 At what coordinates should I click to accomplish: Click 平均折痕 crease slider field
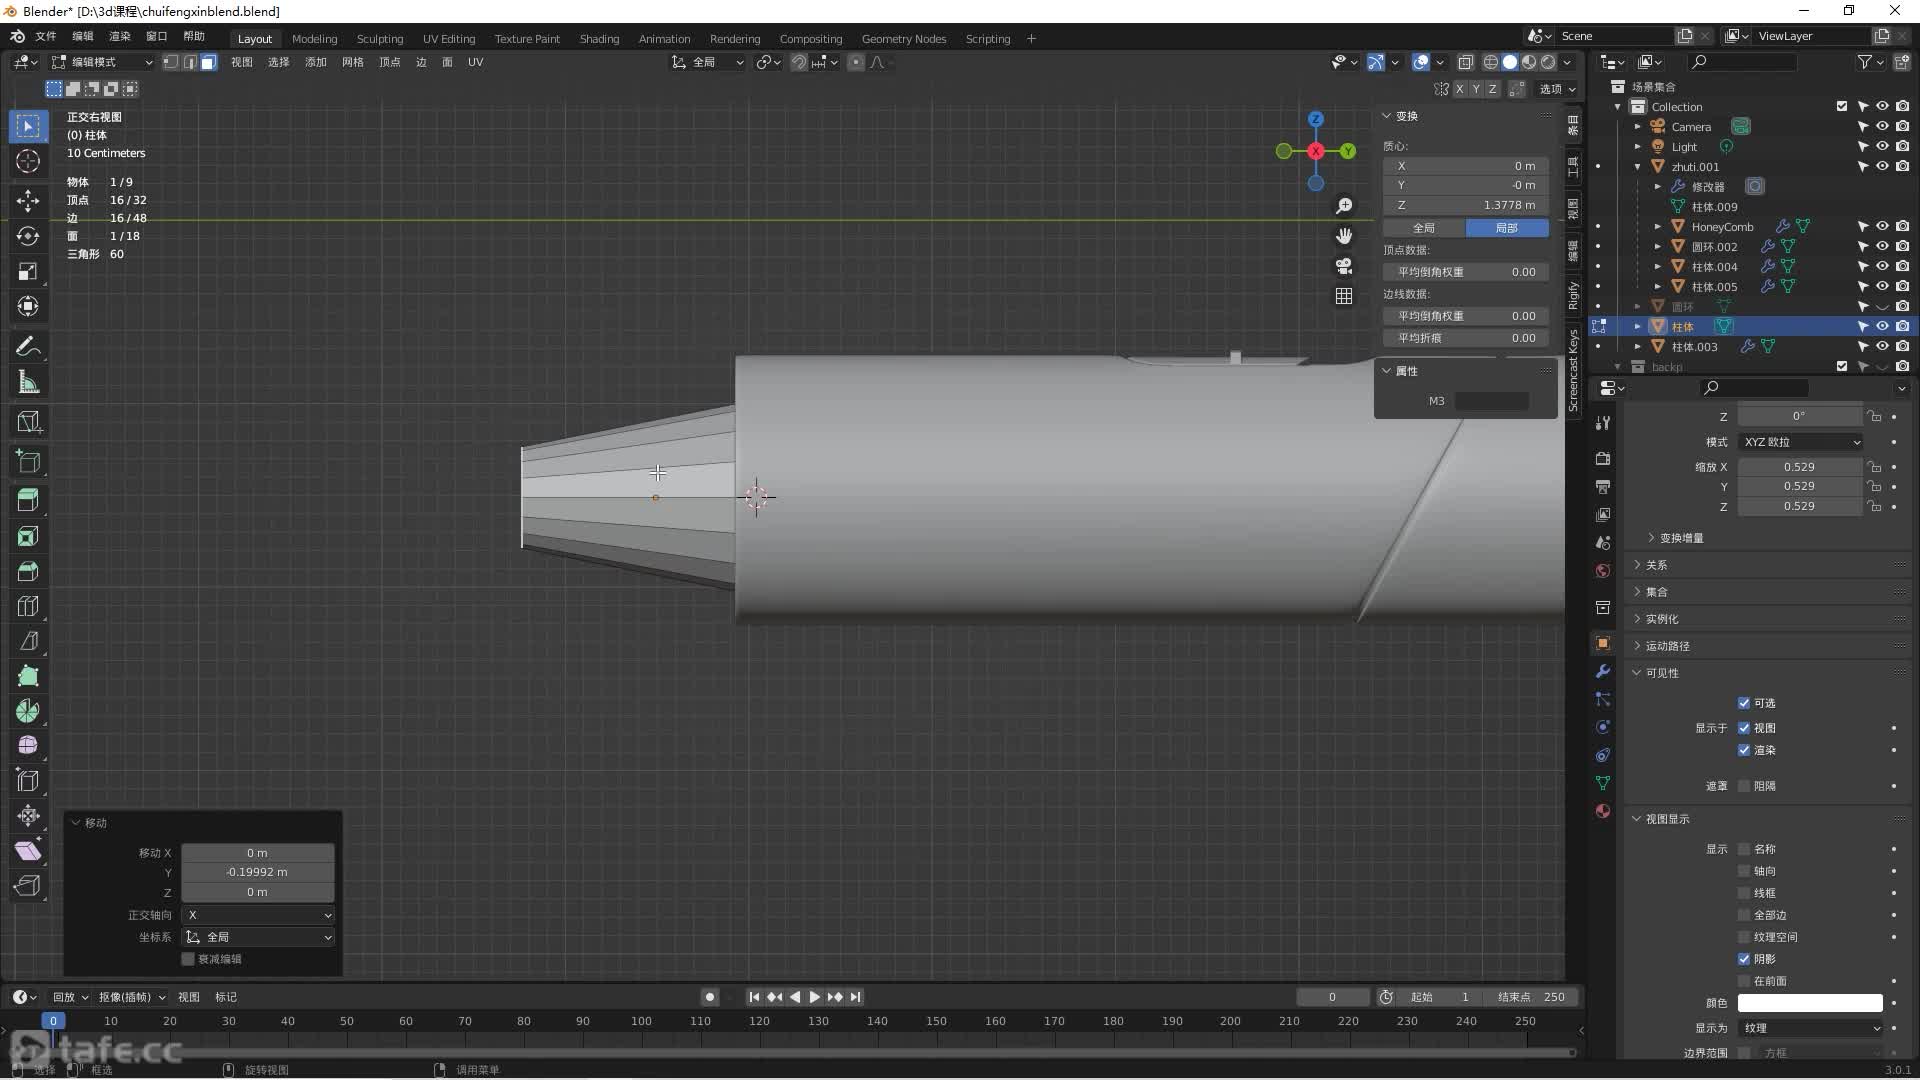pyautogui.click(x=1466, y=338)
